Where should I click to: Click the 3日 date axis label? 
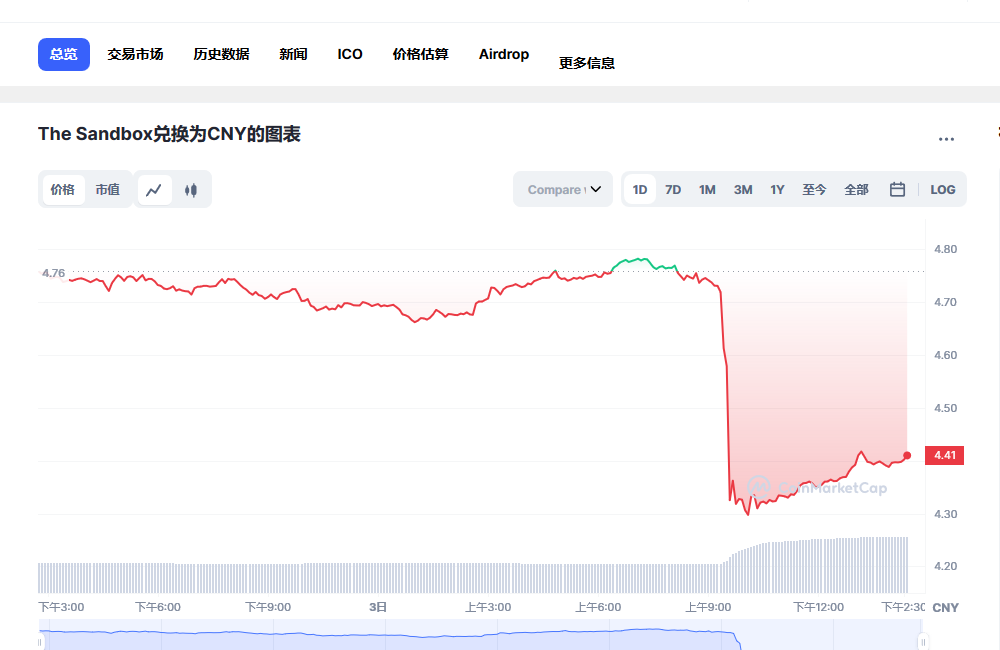[378, 607]
